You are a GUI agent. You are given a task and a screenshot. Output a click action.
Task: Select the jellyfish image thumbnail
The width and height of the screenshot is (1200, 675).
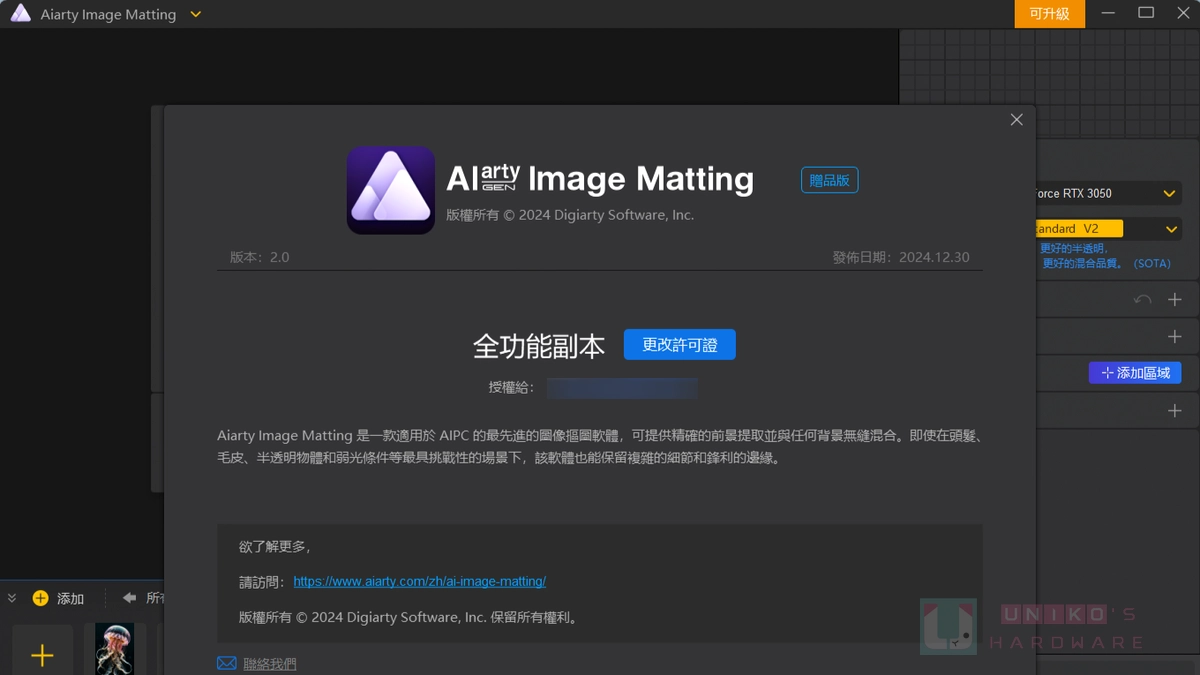pos(115,649)
